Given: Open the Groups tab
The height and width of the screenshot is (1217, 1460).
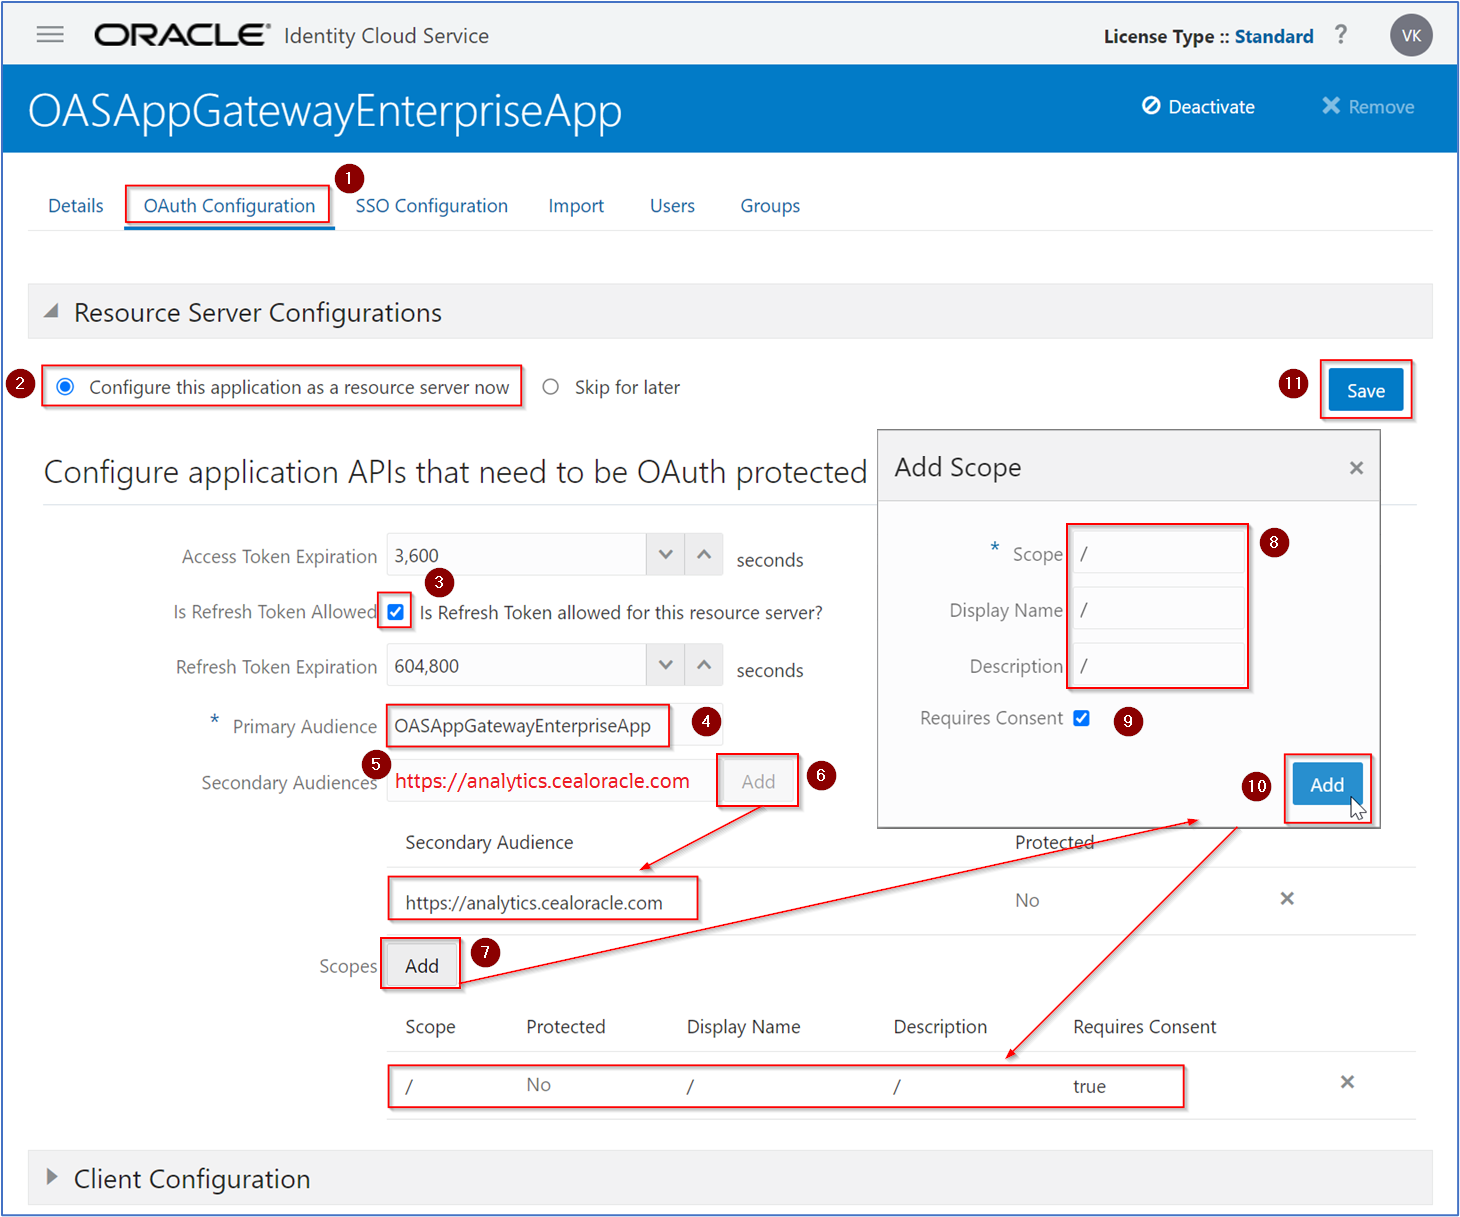Looking at the screenshot, I should tap(770, 206).
